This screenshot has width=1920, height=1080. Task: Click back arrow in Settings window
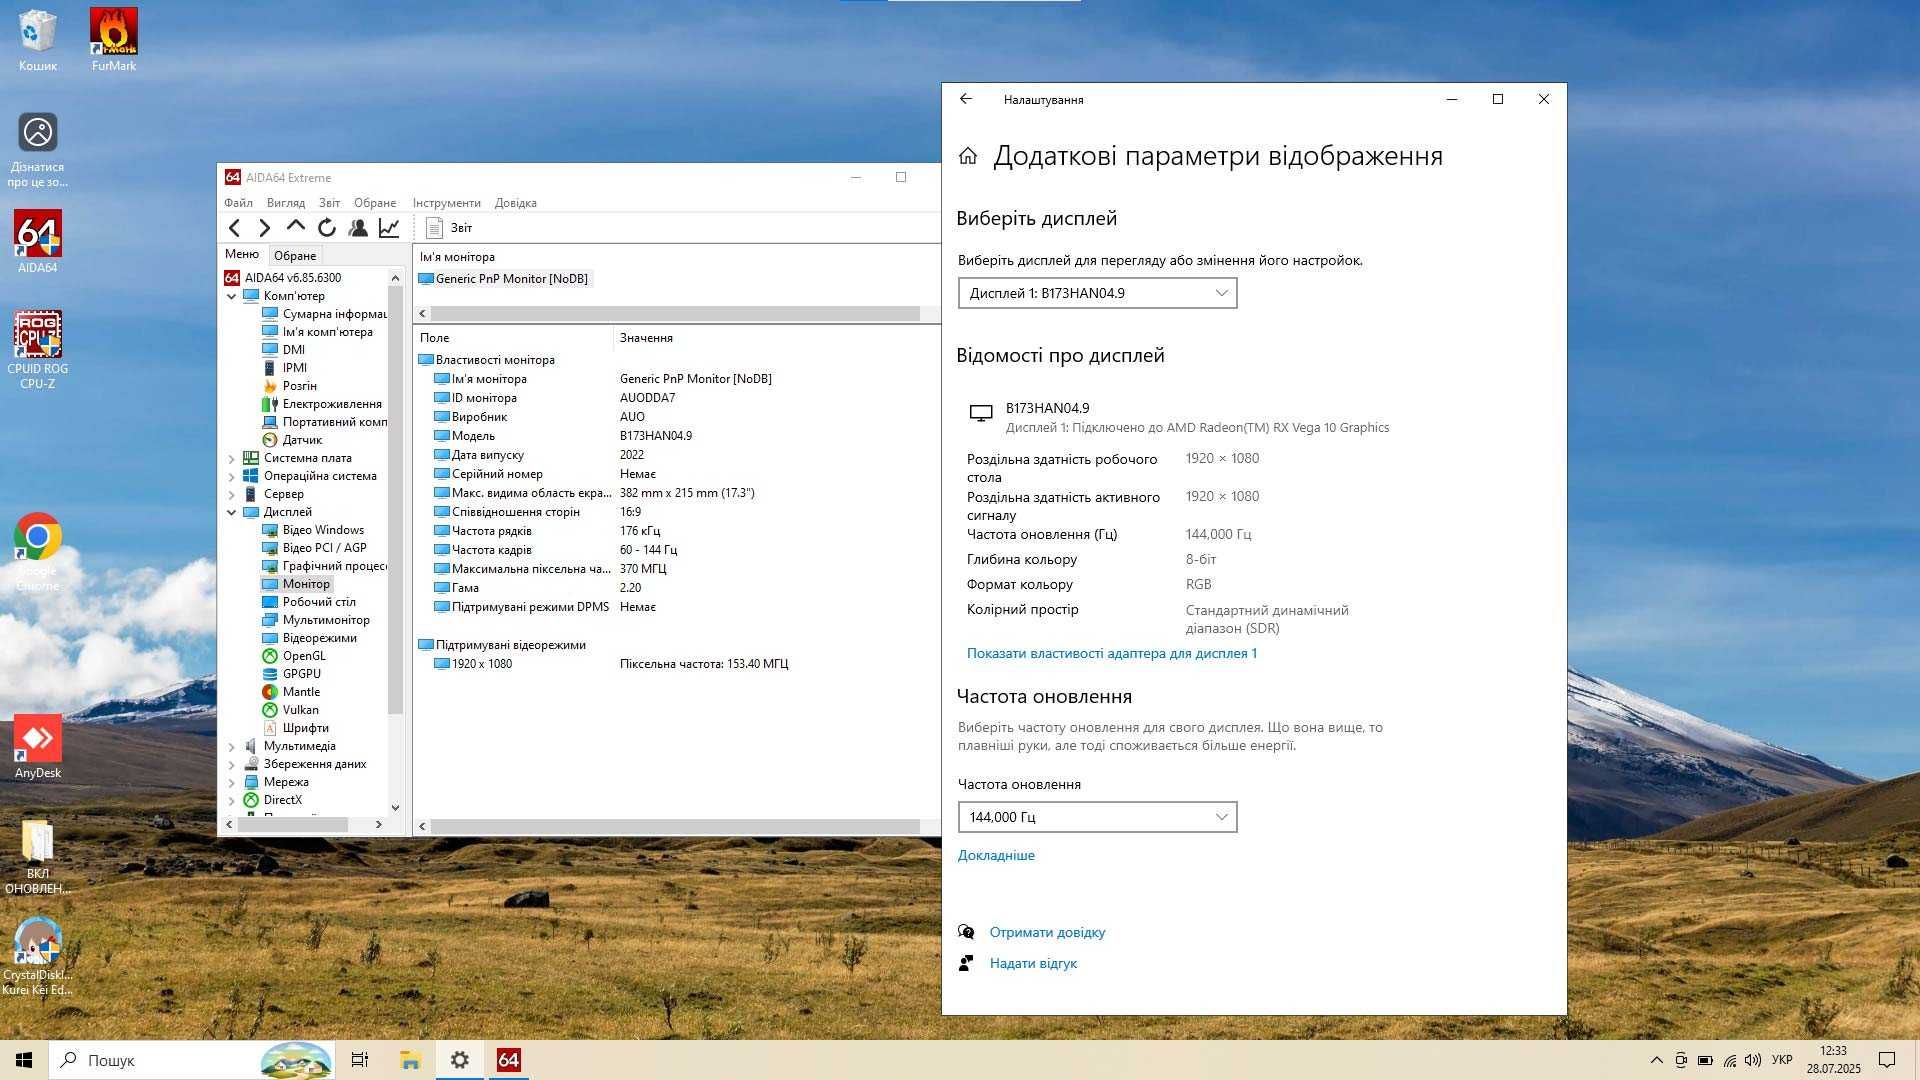[x=966, y=99]
